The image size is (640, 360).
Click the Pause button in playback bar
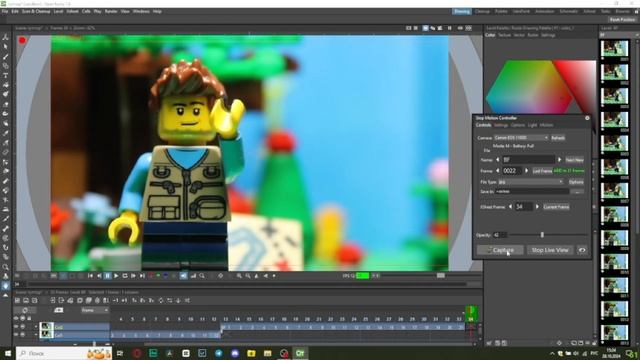point(107,276)
